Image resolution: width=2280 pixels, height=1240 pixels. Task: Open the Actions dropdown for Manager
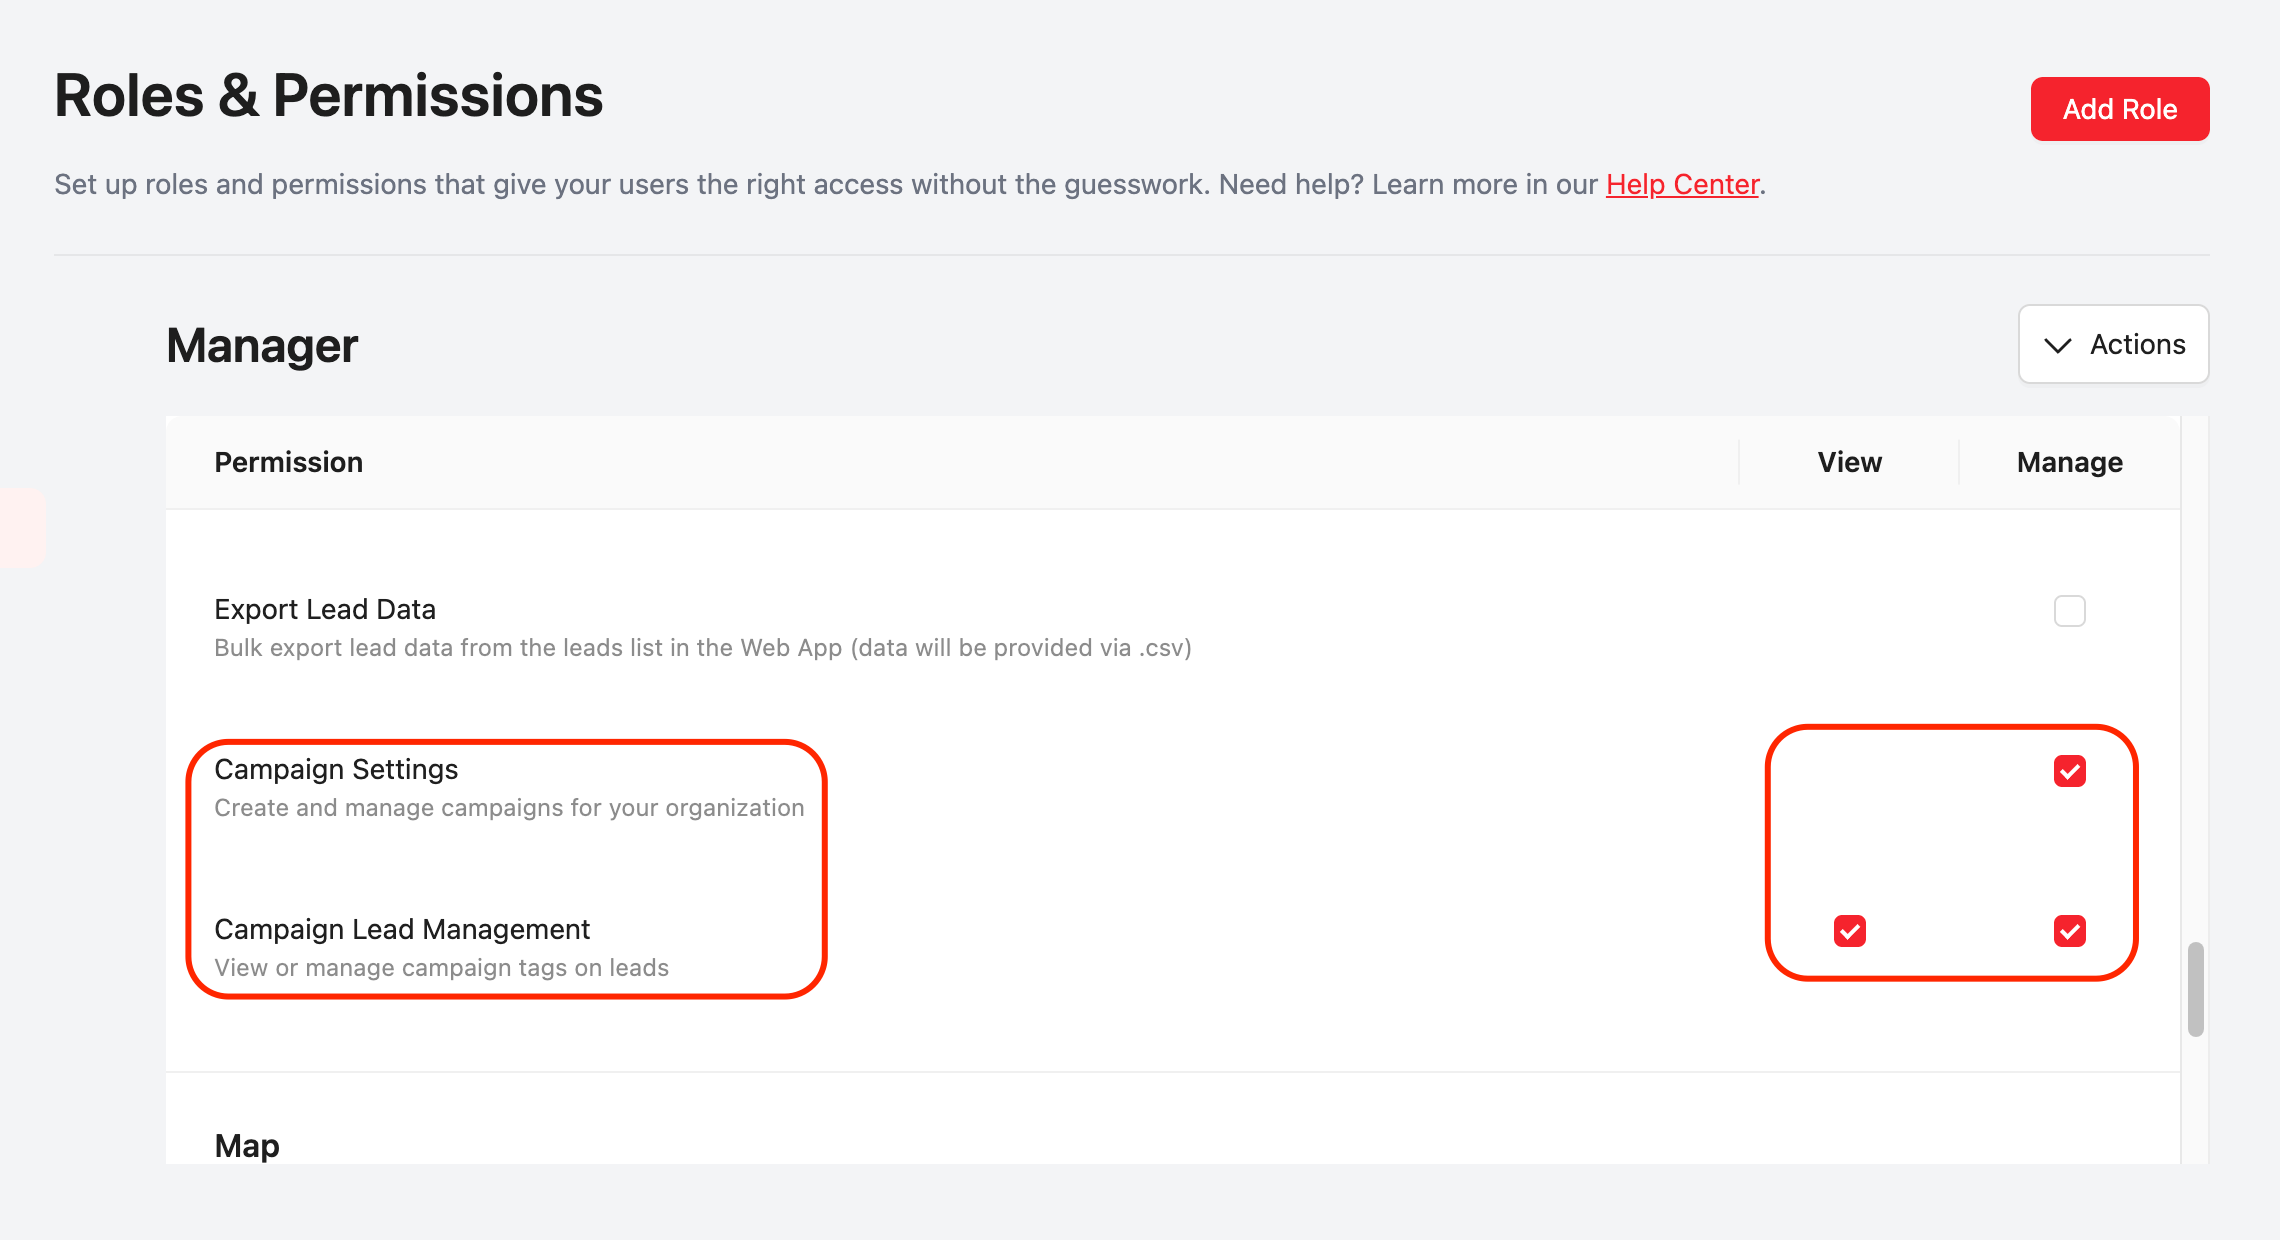click(2113, 345)
